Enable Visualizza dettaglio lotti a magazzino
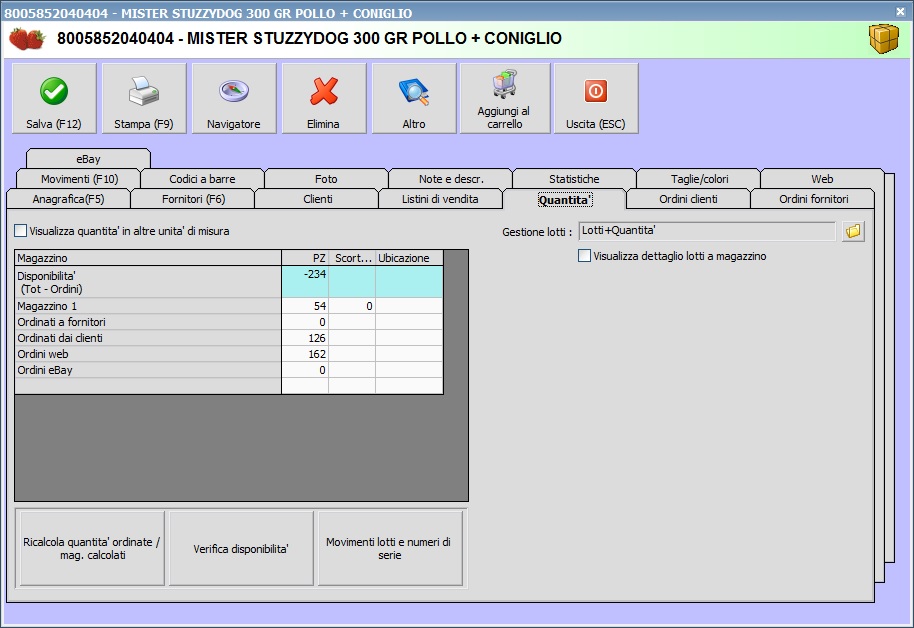 click(x=584, y=255)
